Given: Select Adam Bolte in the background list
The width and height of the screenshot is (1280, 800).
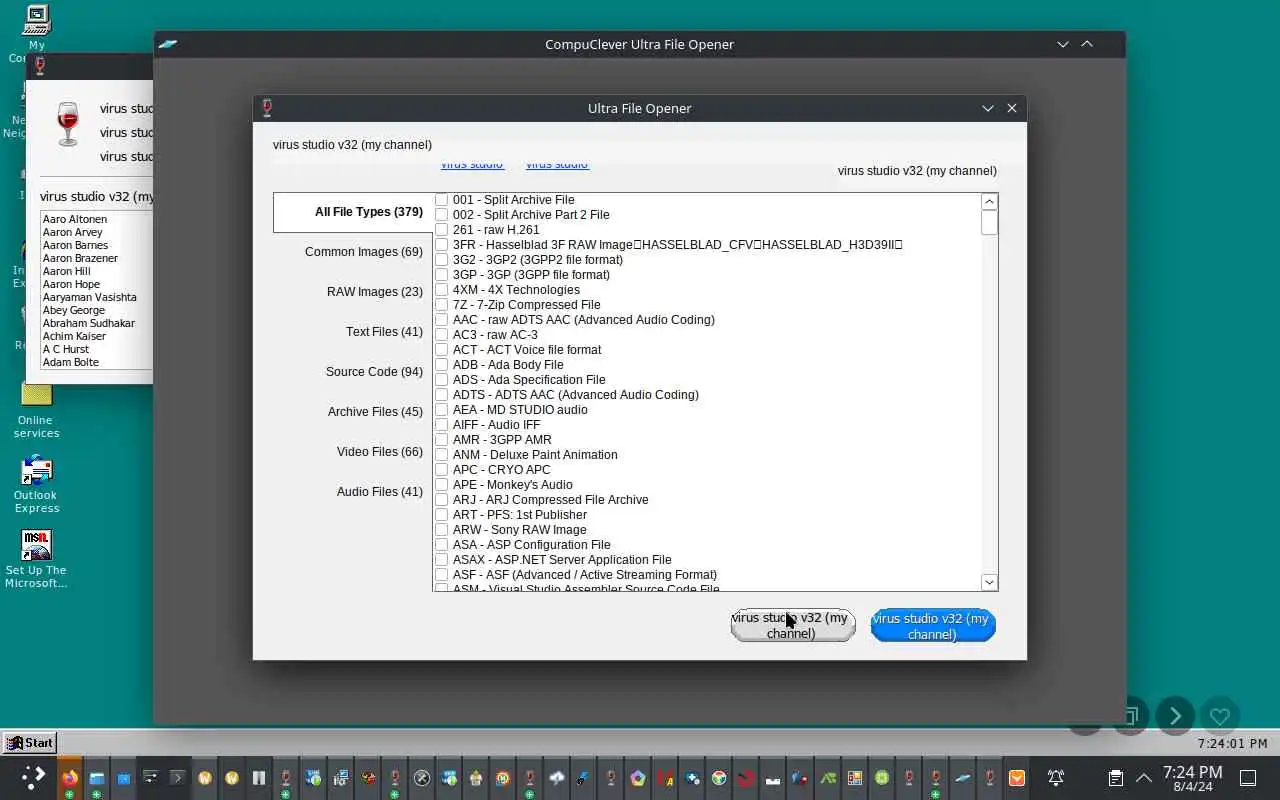Looking at the screenshot, I should pyautogui.click(x=70, y=362).
